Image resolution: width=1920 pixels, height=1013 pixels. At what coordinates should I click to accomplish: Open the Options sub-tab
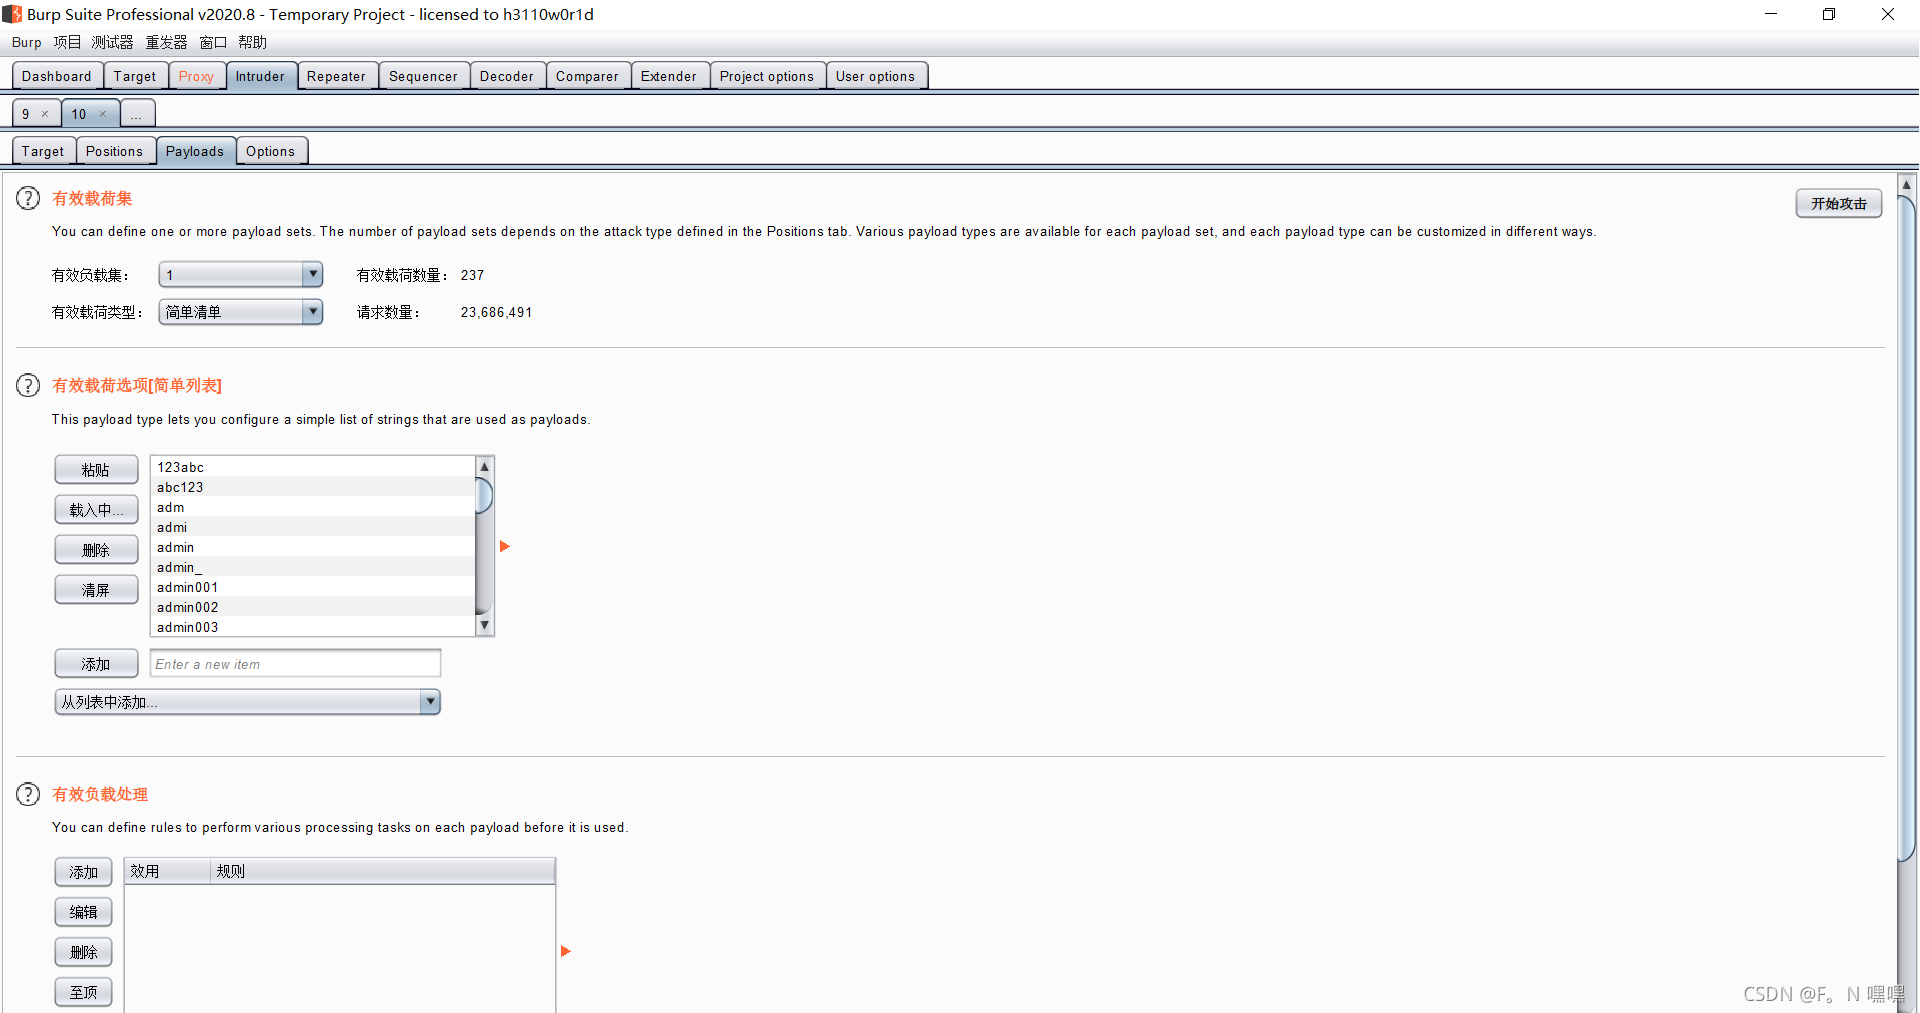pyautogui.click(x=271, y=151)
